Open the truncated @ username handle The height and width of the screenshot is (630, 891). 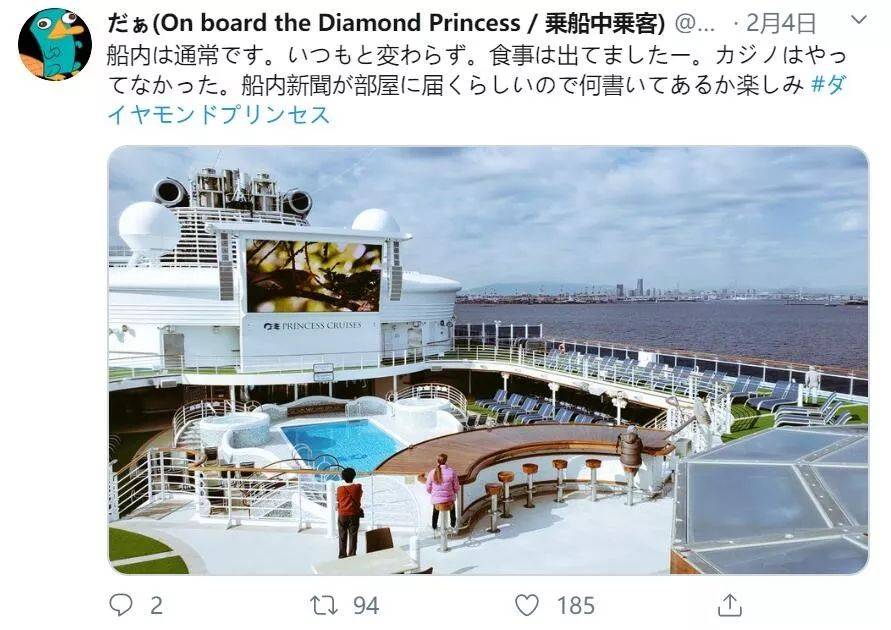tap(694, 23)
